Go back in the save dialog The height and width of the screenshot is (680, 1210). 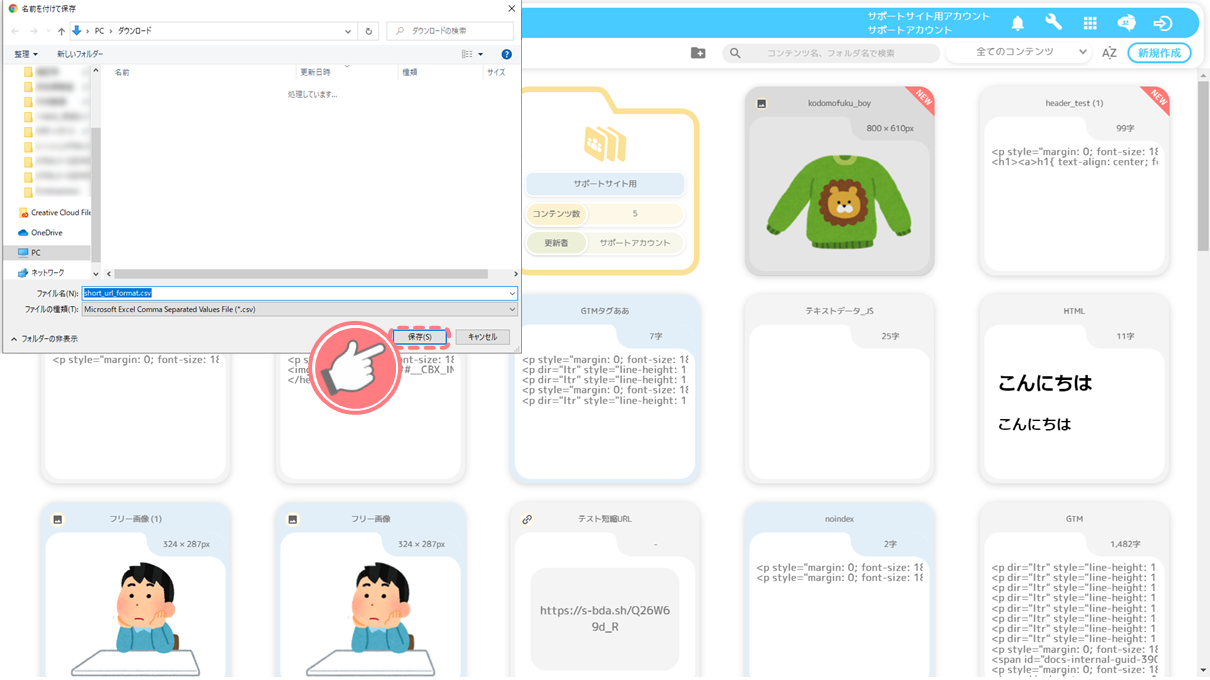click(x=14, y=31)
